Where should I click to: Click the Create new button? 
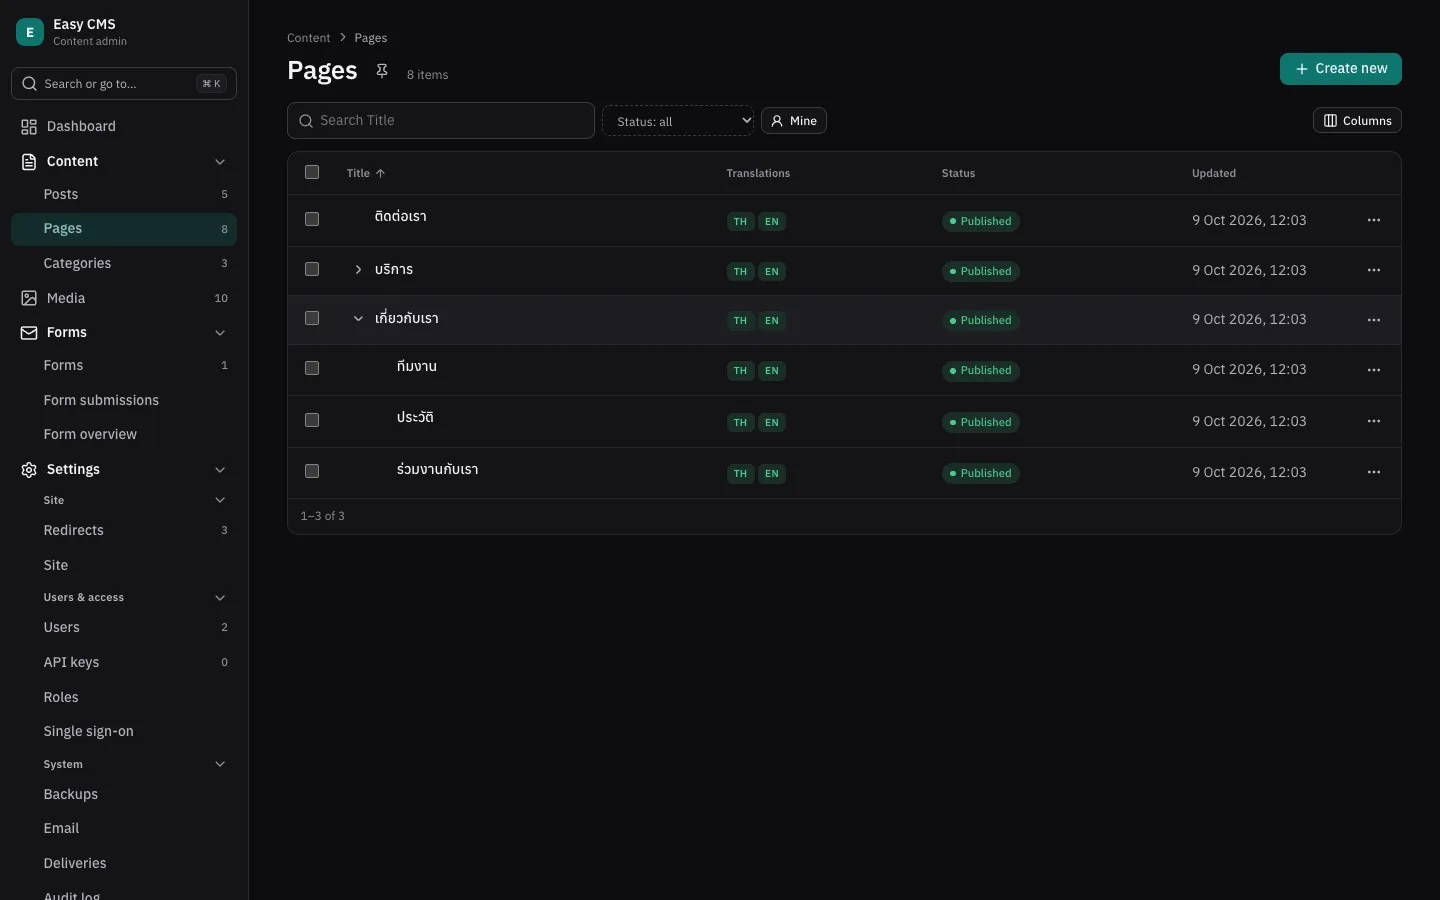coord(1341,69)
